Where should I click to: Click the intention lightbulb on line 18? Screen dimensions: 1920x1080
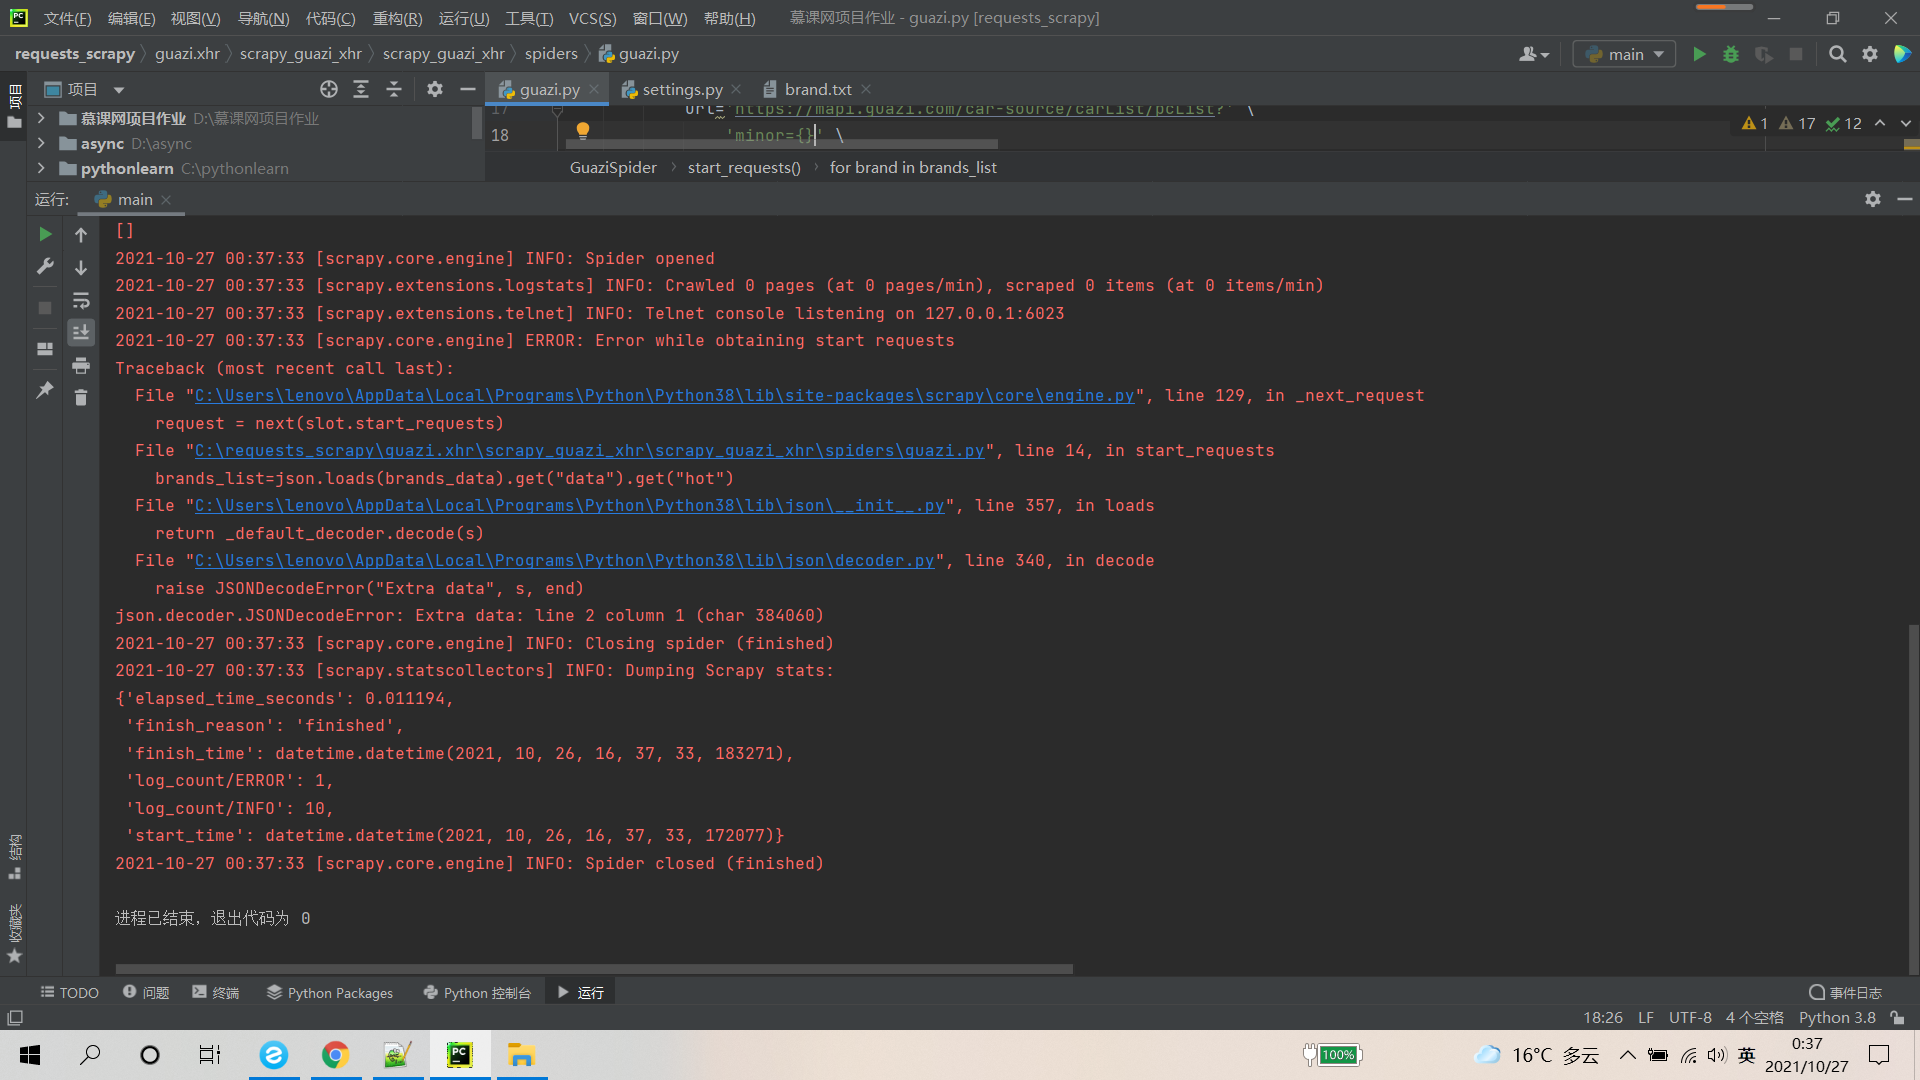583,130
